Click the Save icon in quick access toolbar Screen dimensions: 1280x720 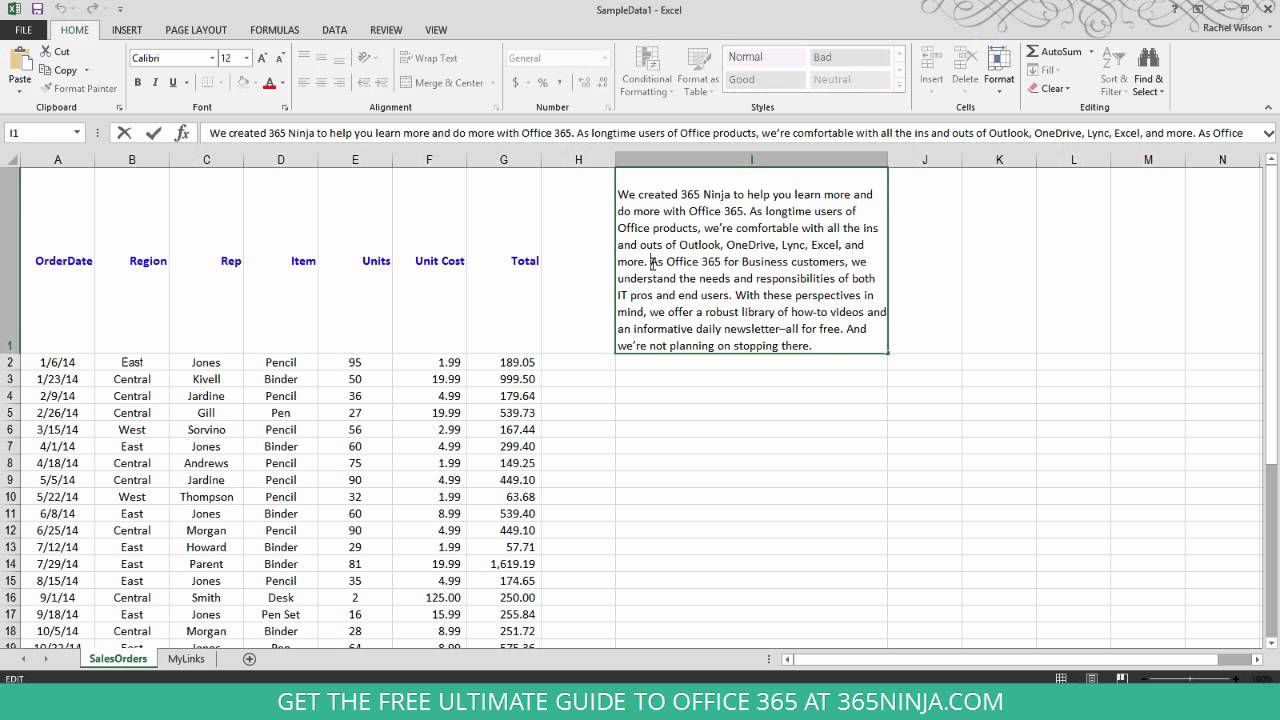[x=37, y=9]
